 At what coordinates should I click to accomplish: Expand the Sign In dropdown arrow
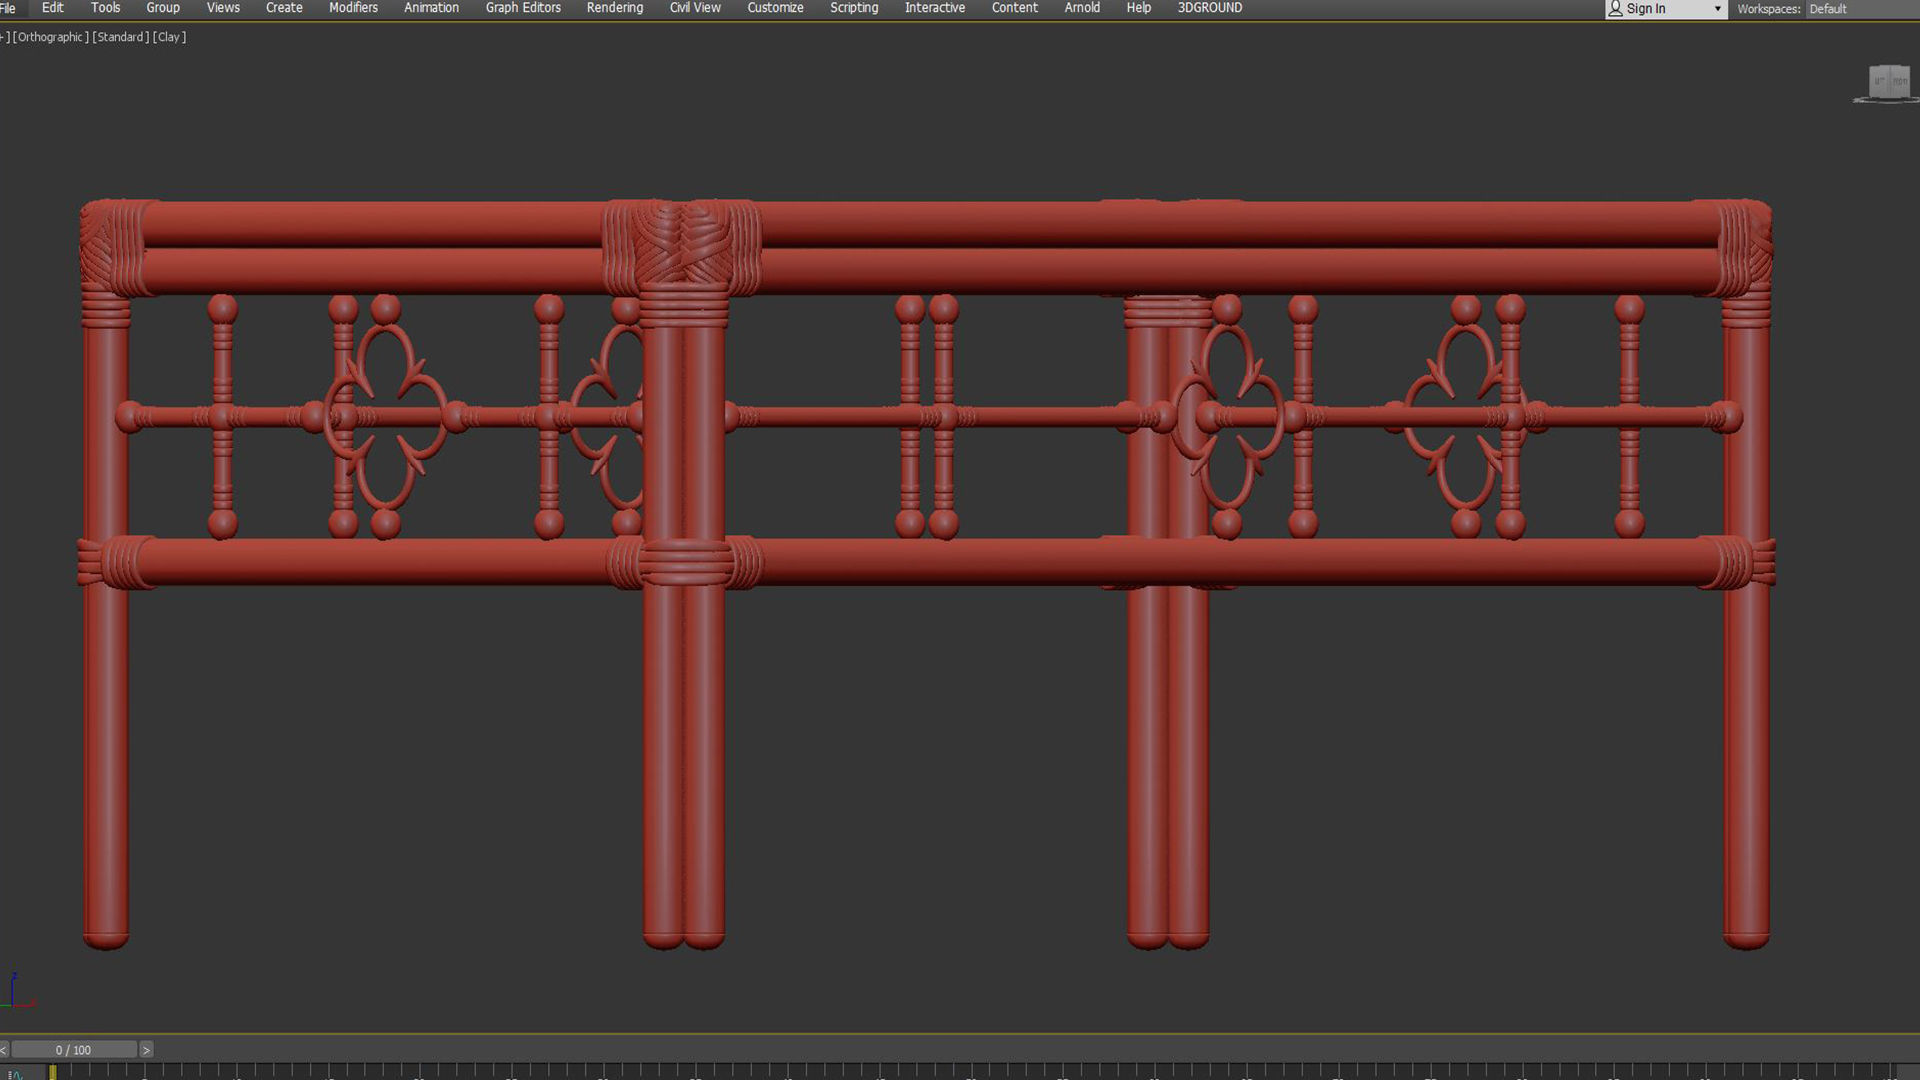(x=1718, y=9)
